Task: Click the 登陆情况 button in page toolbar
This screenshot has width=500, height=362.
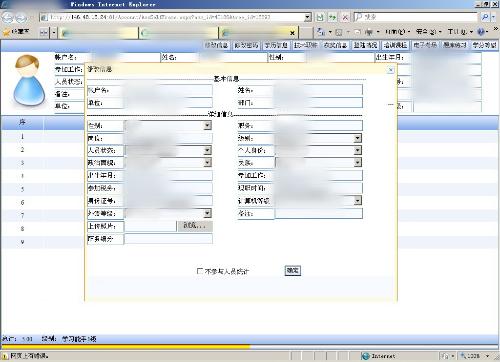Action: tap(365, 45)
